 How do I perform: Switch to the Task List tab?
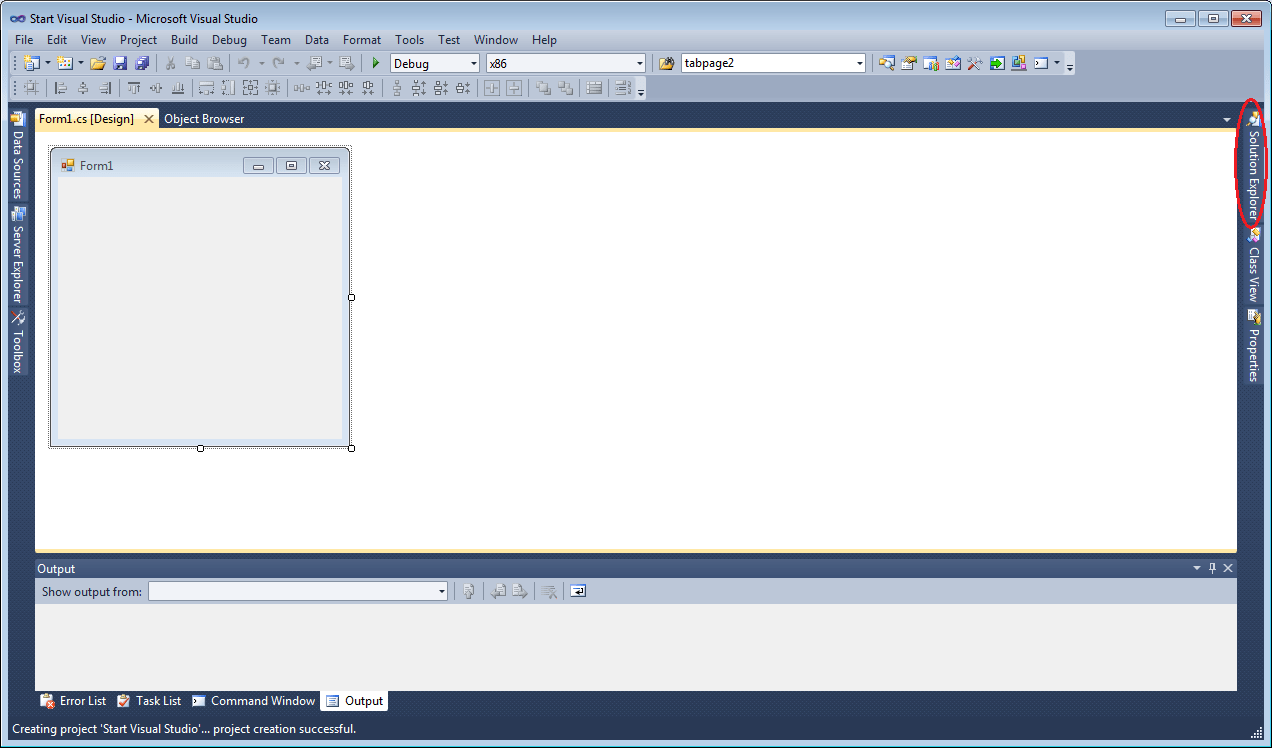pos(149,701)
